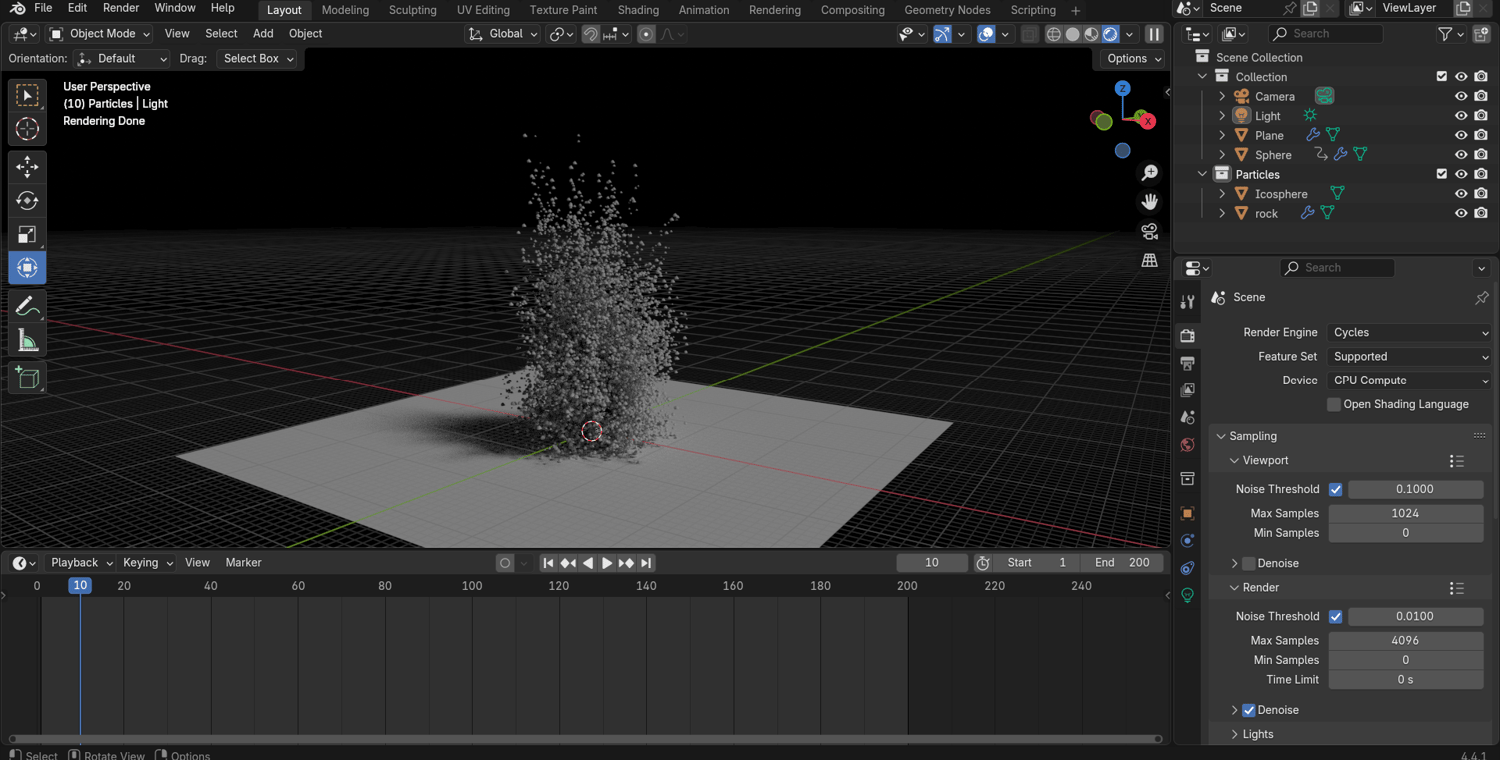Open Output properties tab
This screenshot has height=760, width=1500.
(x=1187, y=363)
